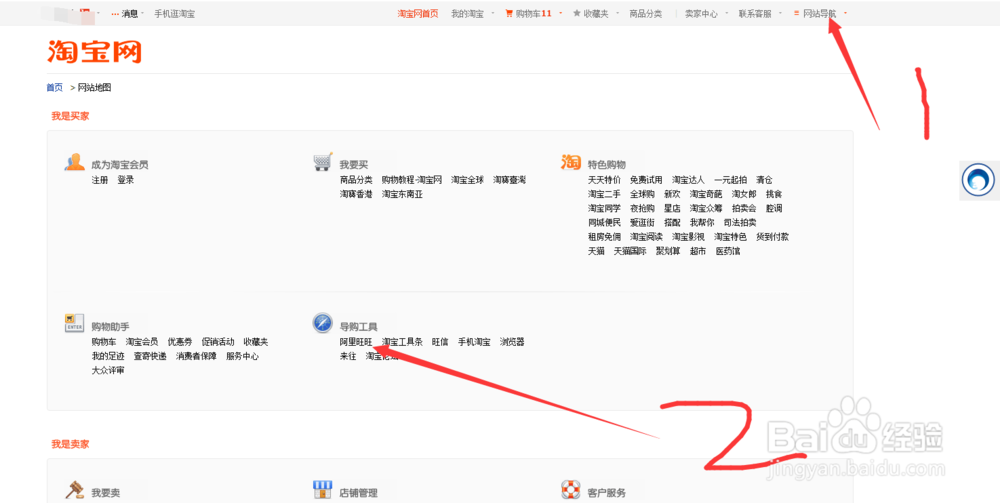Open 购物车 under 购物助手

coord(104,342)
